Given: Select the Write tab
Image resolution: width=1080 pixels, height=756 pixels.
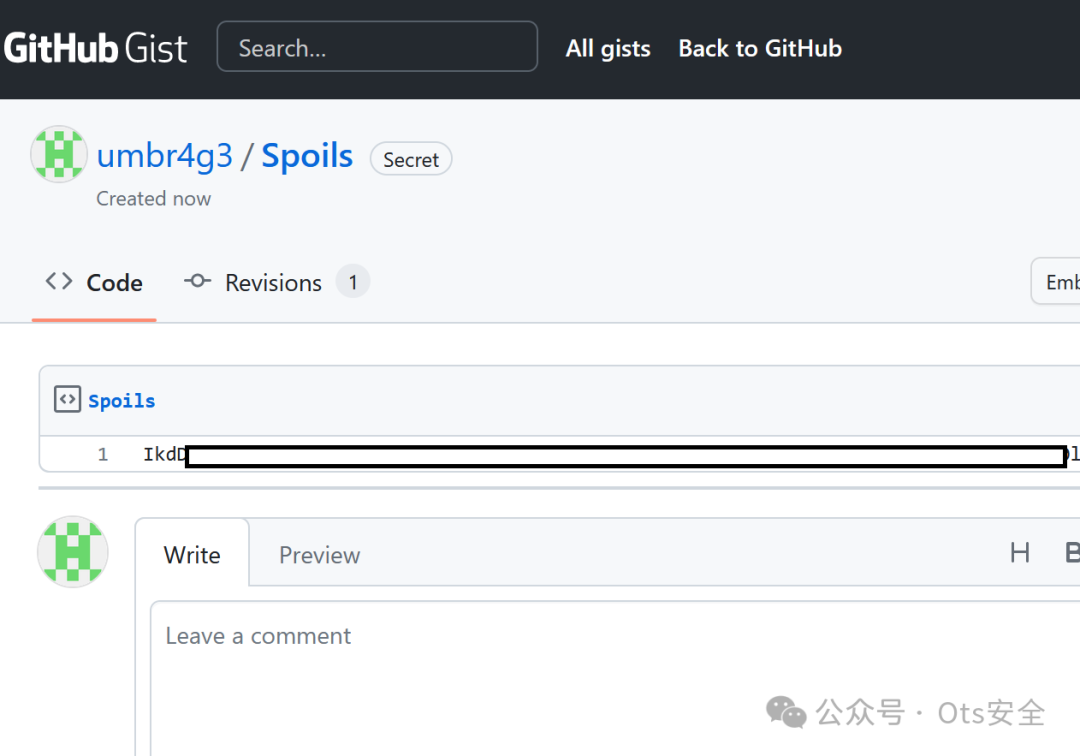Looking at the screenshot, I should (192, 555).
